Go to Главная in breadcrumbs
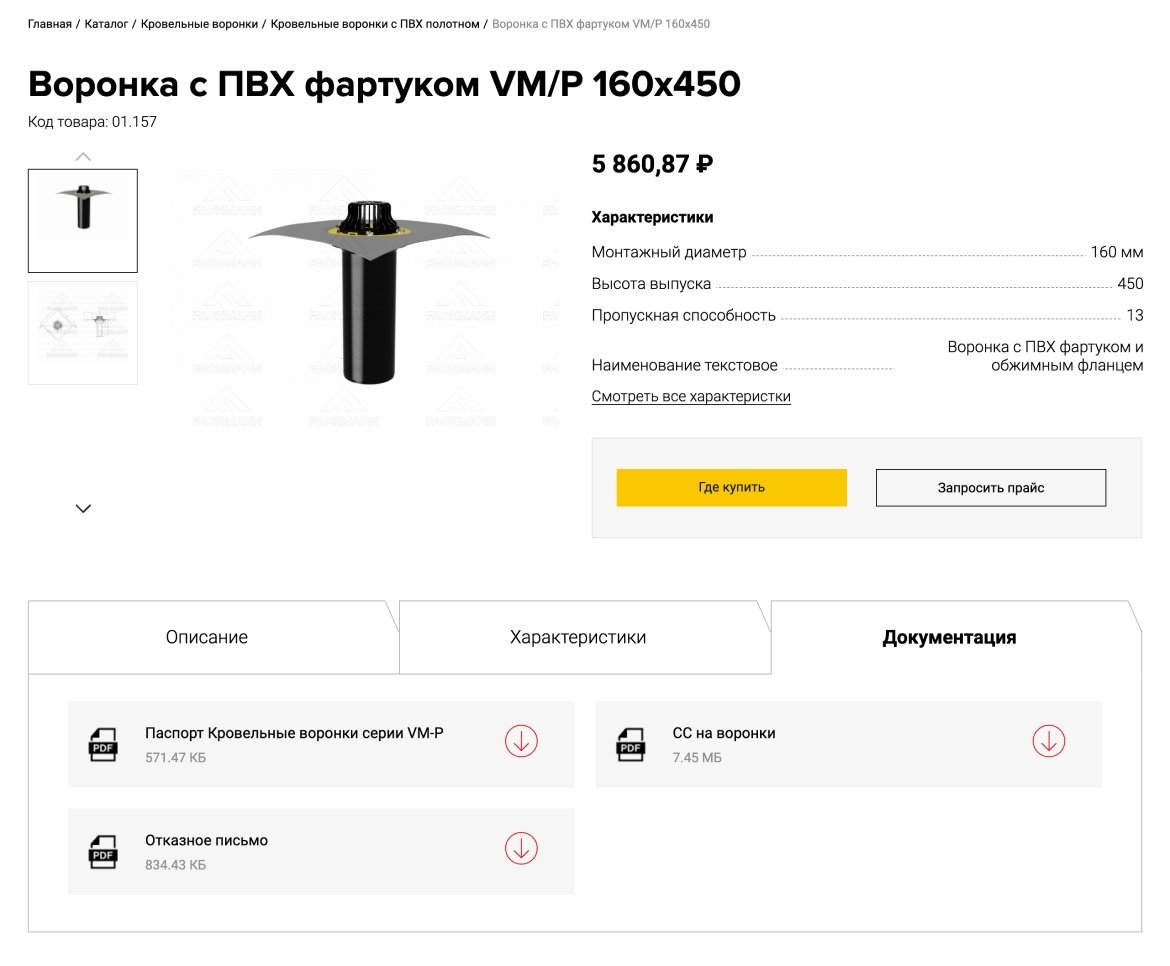This screenshot has height=966, width=1170. pyautogui.click(x=49, y=23)
